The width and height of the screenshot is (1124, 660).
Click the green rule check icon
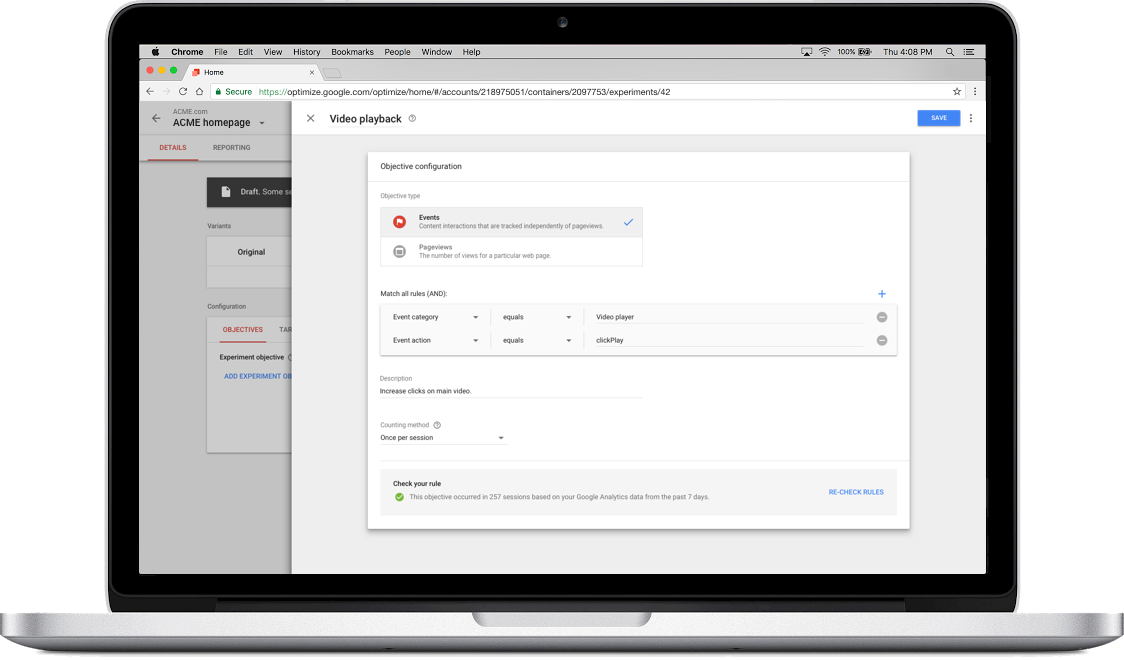point(399,497)
